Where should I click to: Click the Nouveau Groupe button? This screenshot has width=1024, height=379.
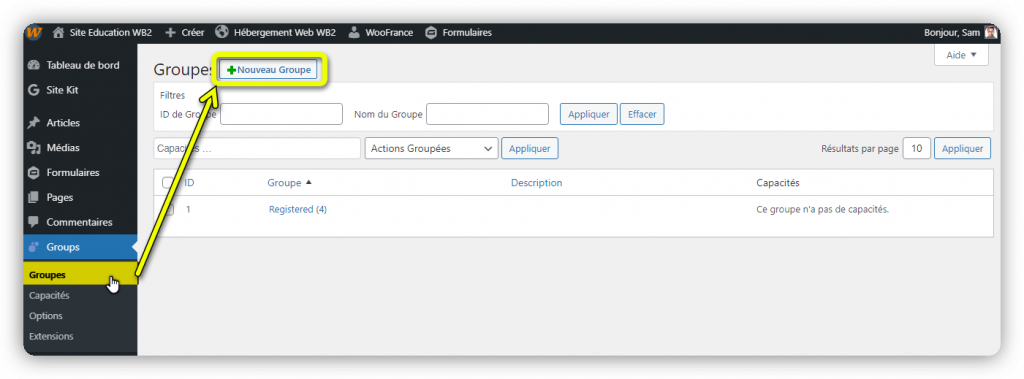(268, 70)
